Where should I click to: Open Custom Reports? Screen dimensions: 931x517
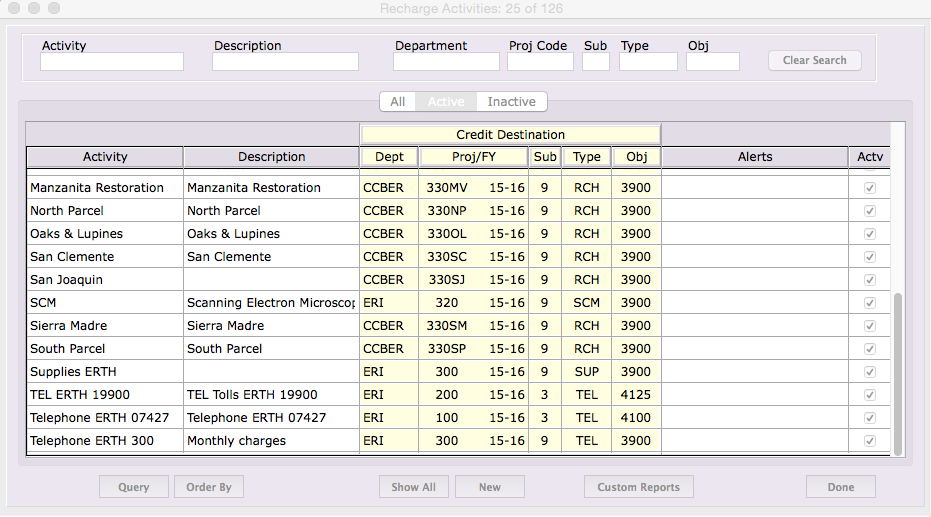638,487
